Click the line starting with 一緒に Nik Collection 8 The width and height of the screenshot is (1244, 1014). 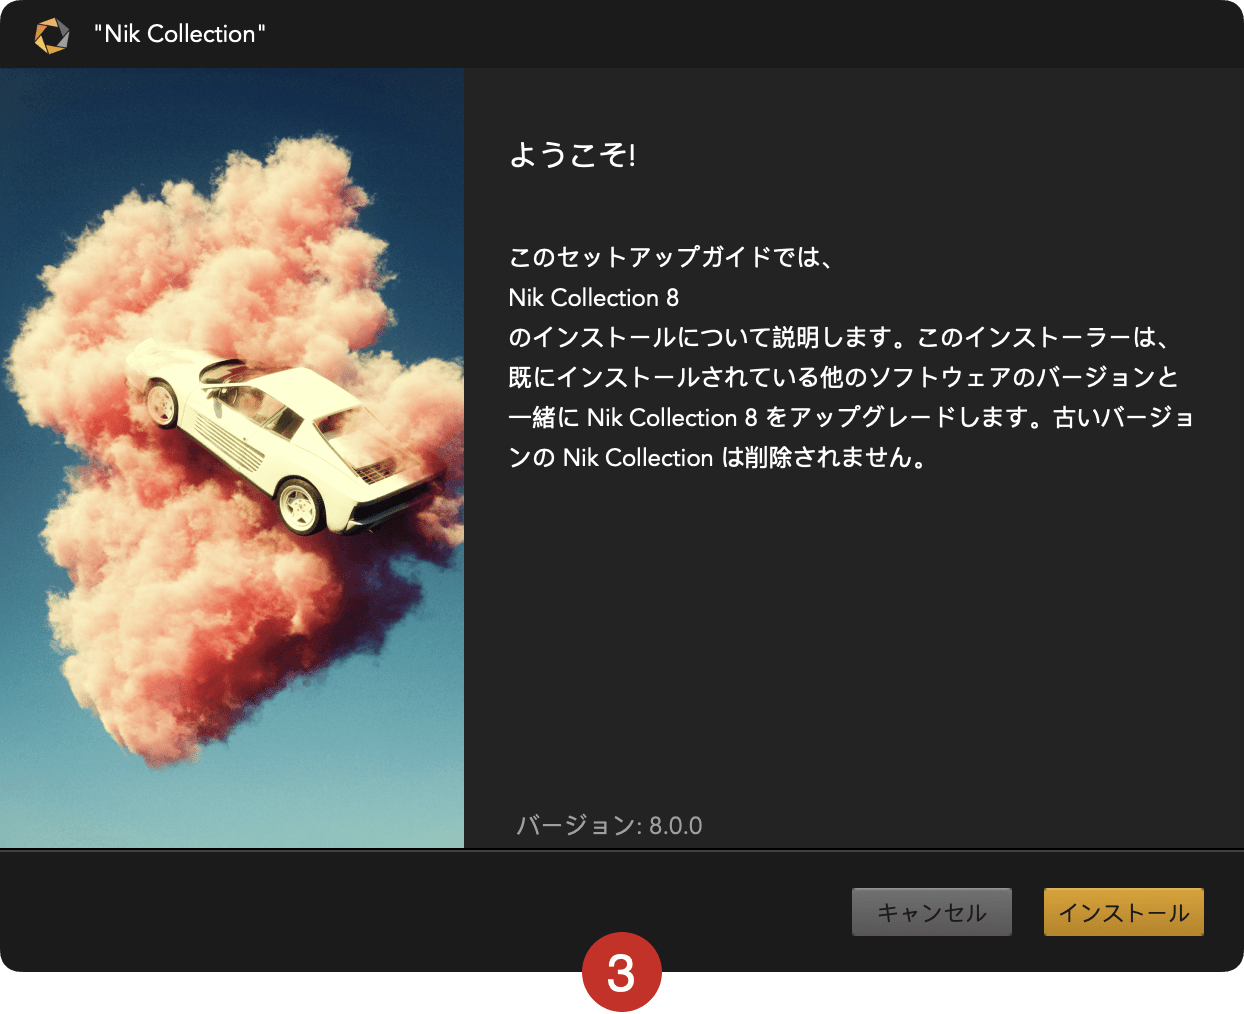pos(851,417)
